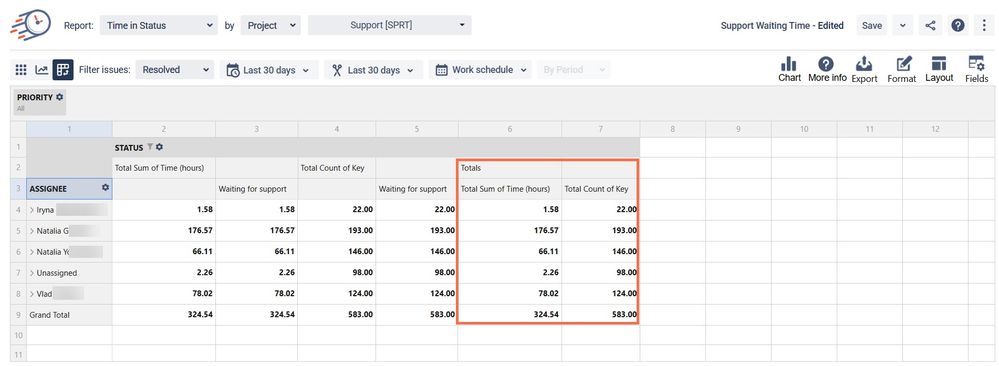
Task: Open ASSIGNEE field gear settings
Action: coord(105,188)
